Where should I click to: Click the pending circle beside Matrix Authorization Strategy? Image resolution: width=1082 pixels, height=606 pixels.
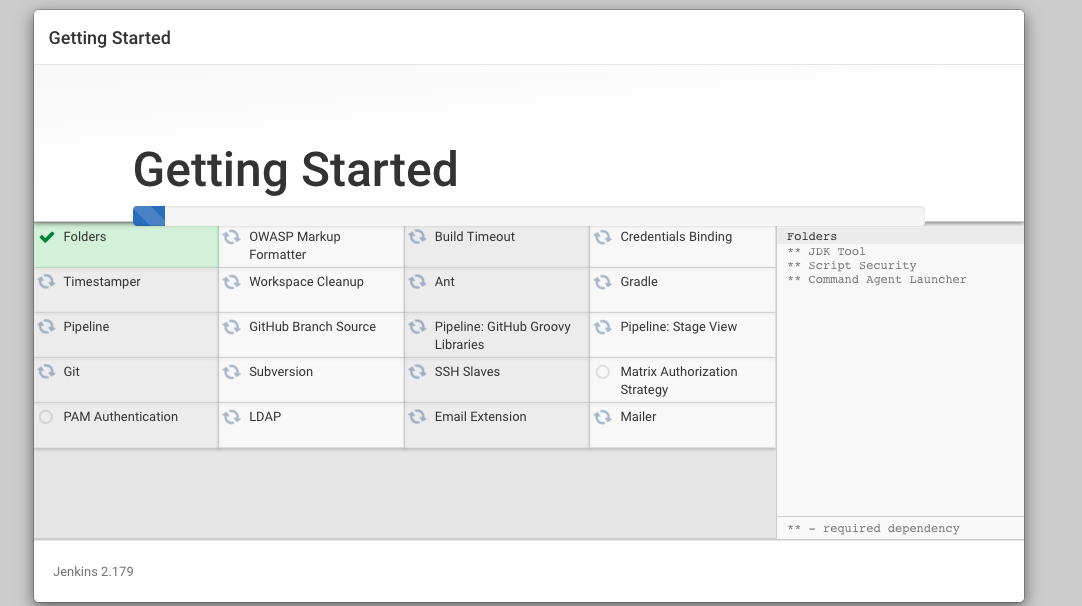tap(603, 372)
